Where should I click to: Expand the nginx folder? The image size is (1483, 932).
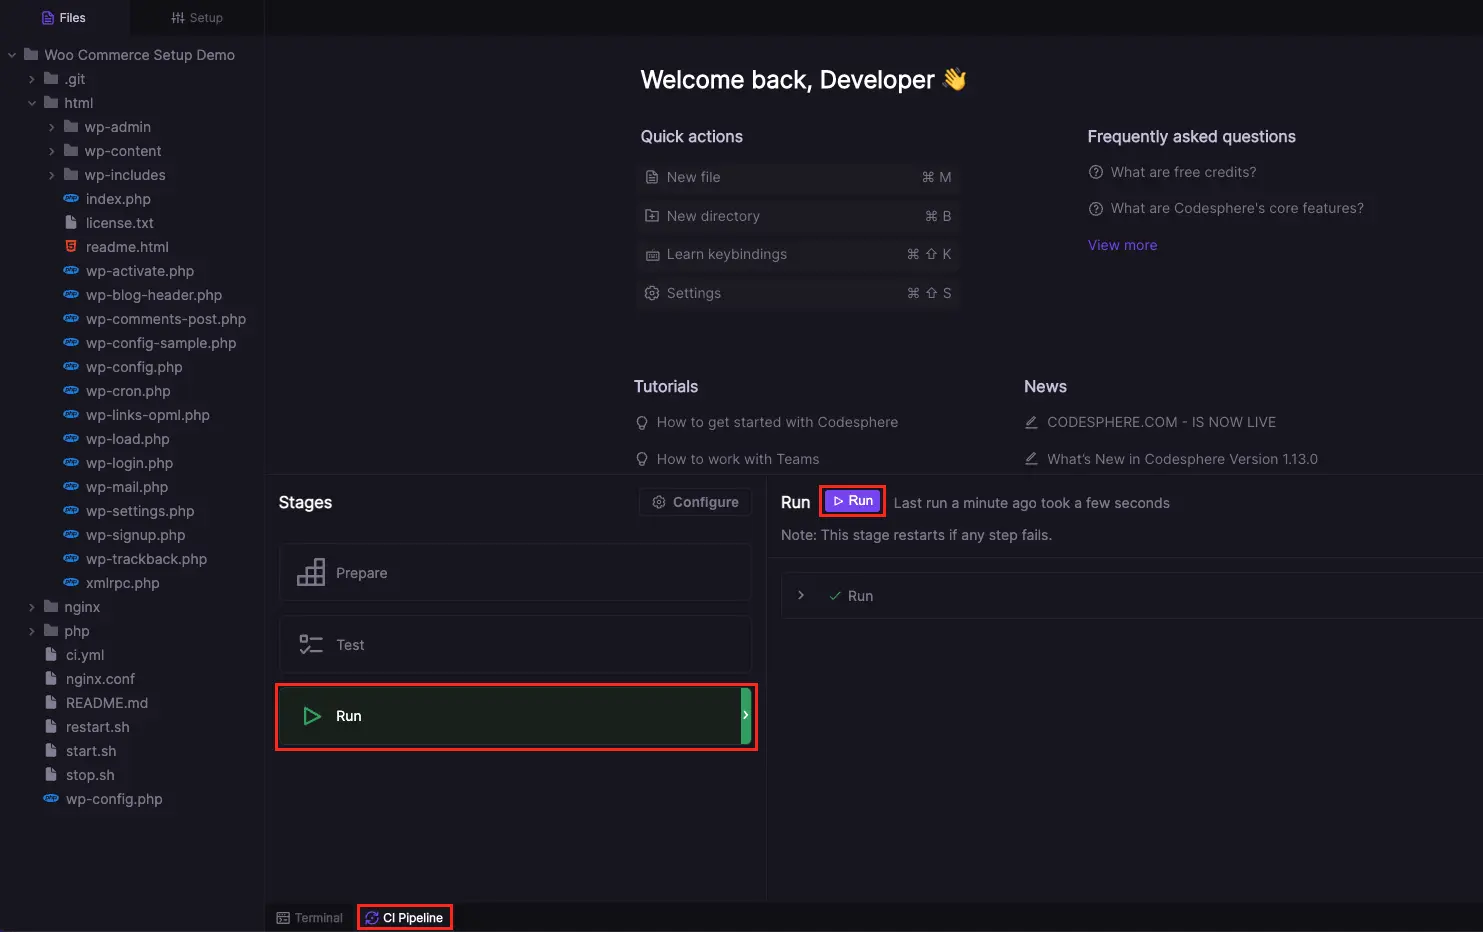click(31, 607)
